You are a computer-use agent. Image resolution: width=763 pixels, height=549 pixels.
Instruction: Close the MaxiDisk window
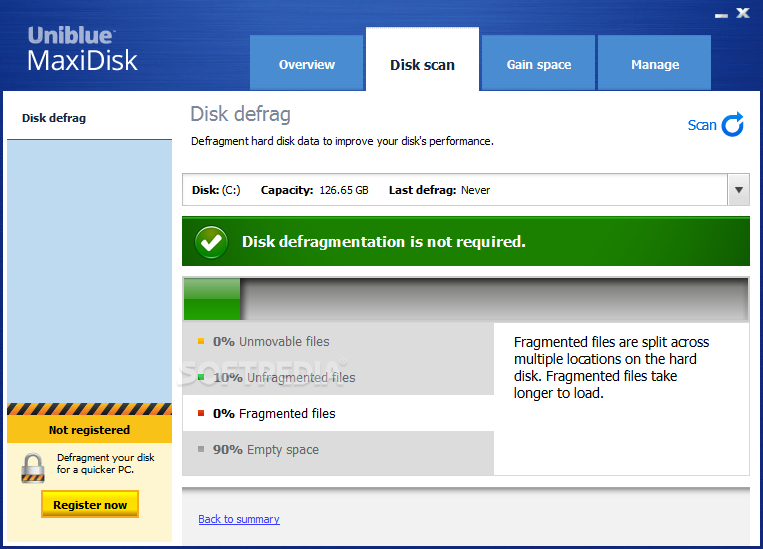[743, 13]
